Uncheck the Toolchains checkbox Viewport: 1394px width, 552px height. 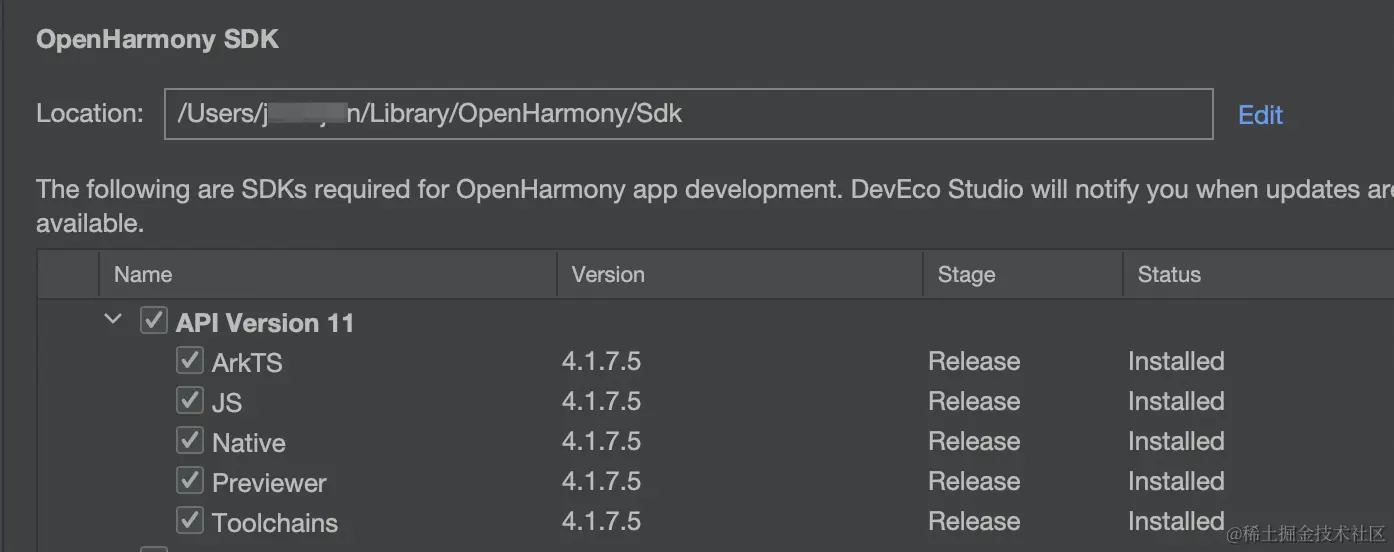(x=189, y=520)
